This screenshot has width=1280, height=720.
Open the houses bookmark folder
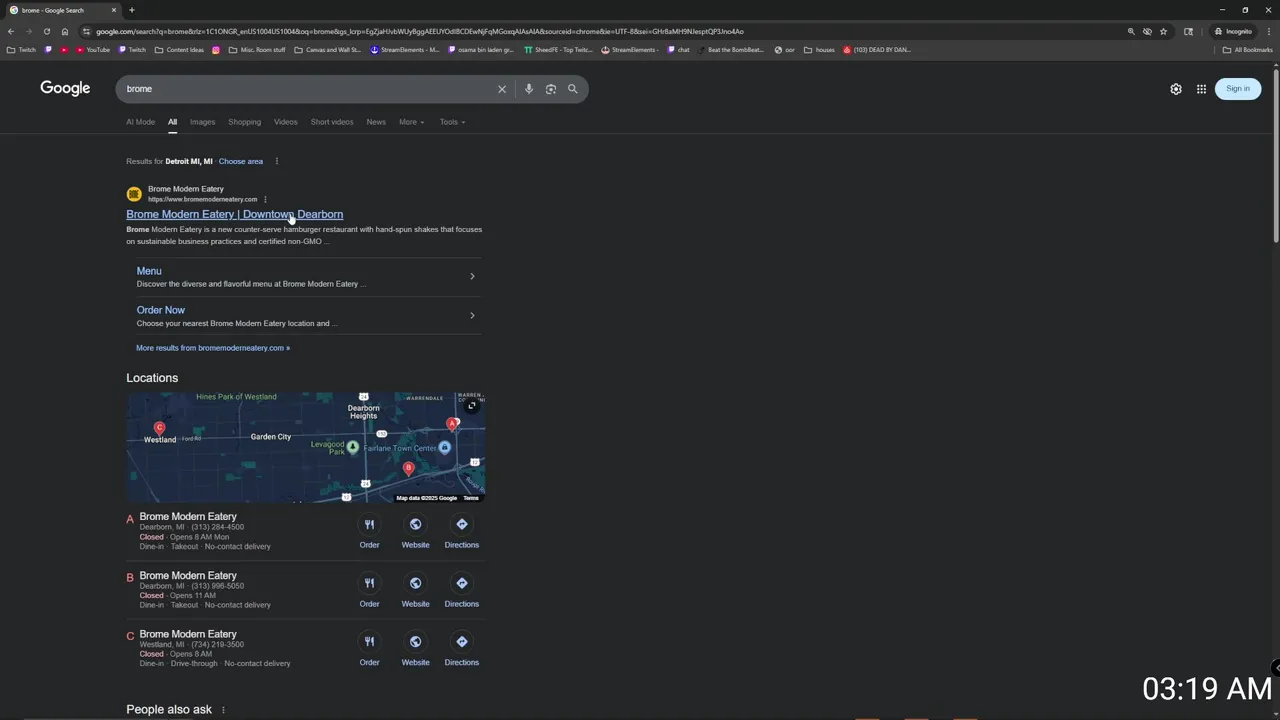tap(819, 49)
